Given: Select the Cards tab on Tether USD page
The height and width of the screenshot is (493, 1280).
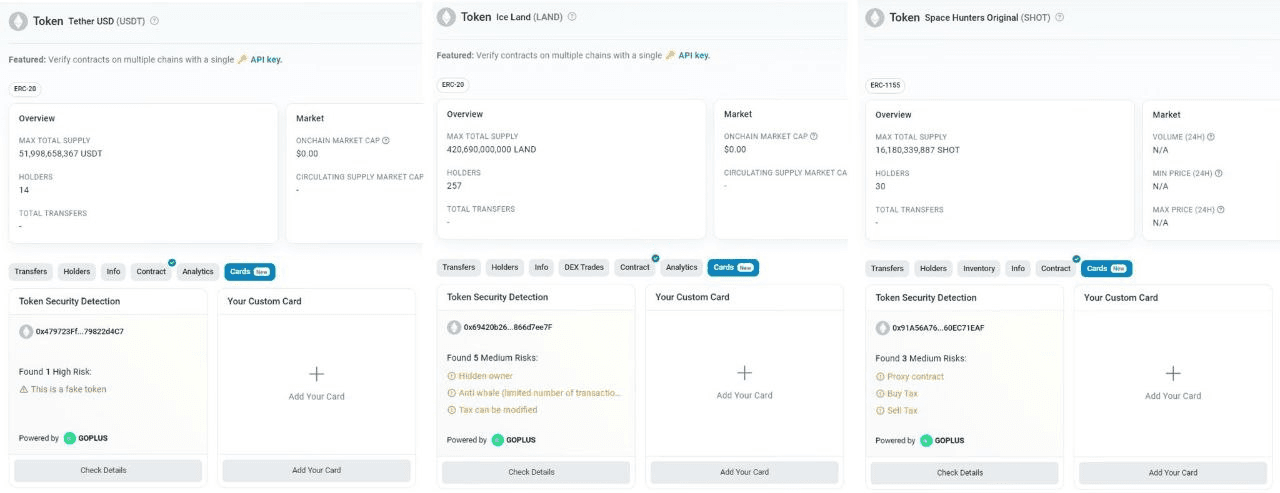Looking at the screenshot, I should click(x=250, y=271).
